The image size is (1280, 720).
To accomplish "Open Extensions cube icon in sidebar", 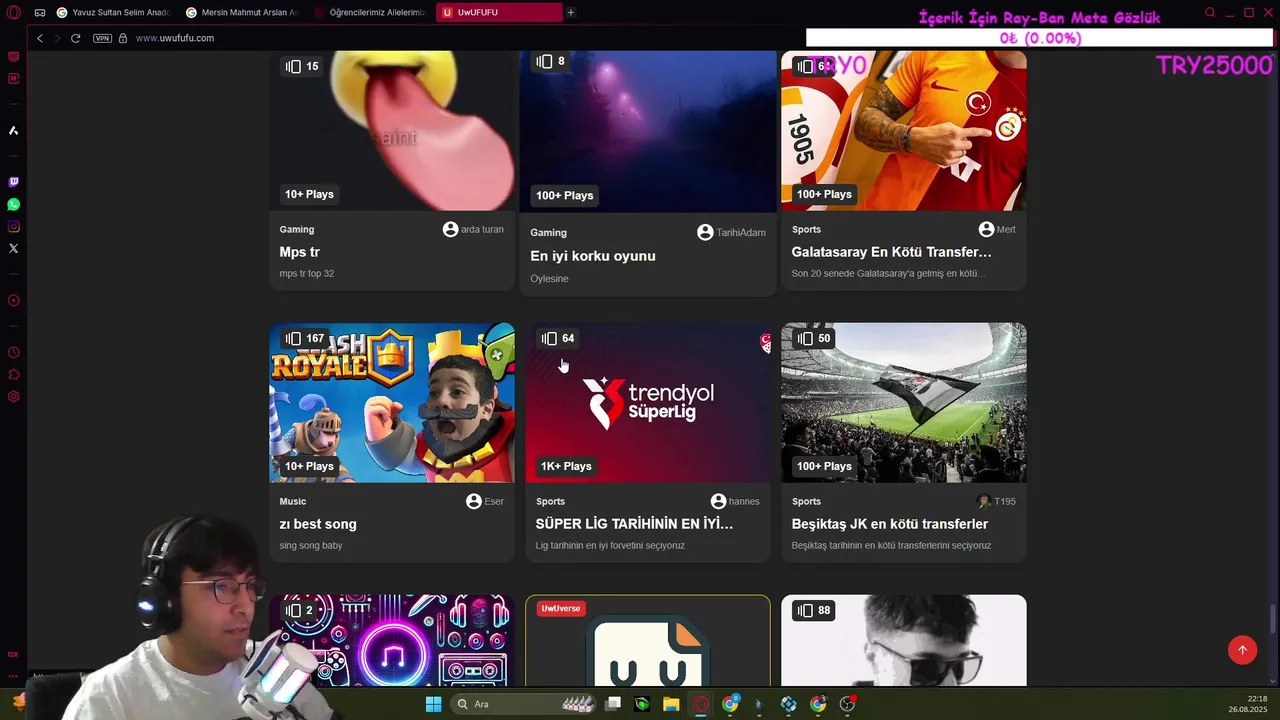I will click(14, 374).
